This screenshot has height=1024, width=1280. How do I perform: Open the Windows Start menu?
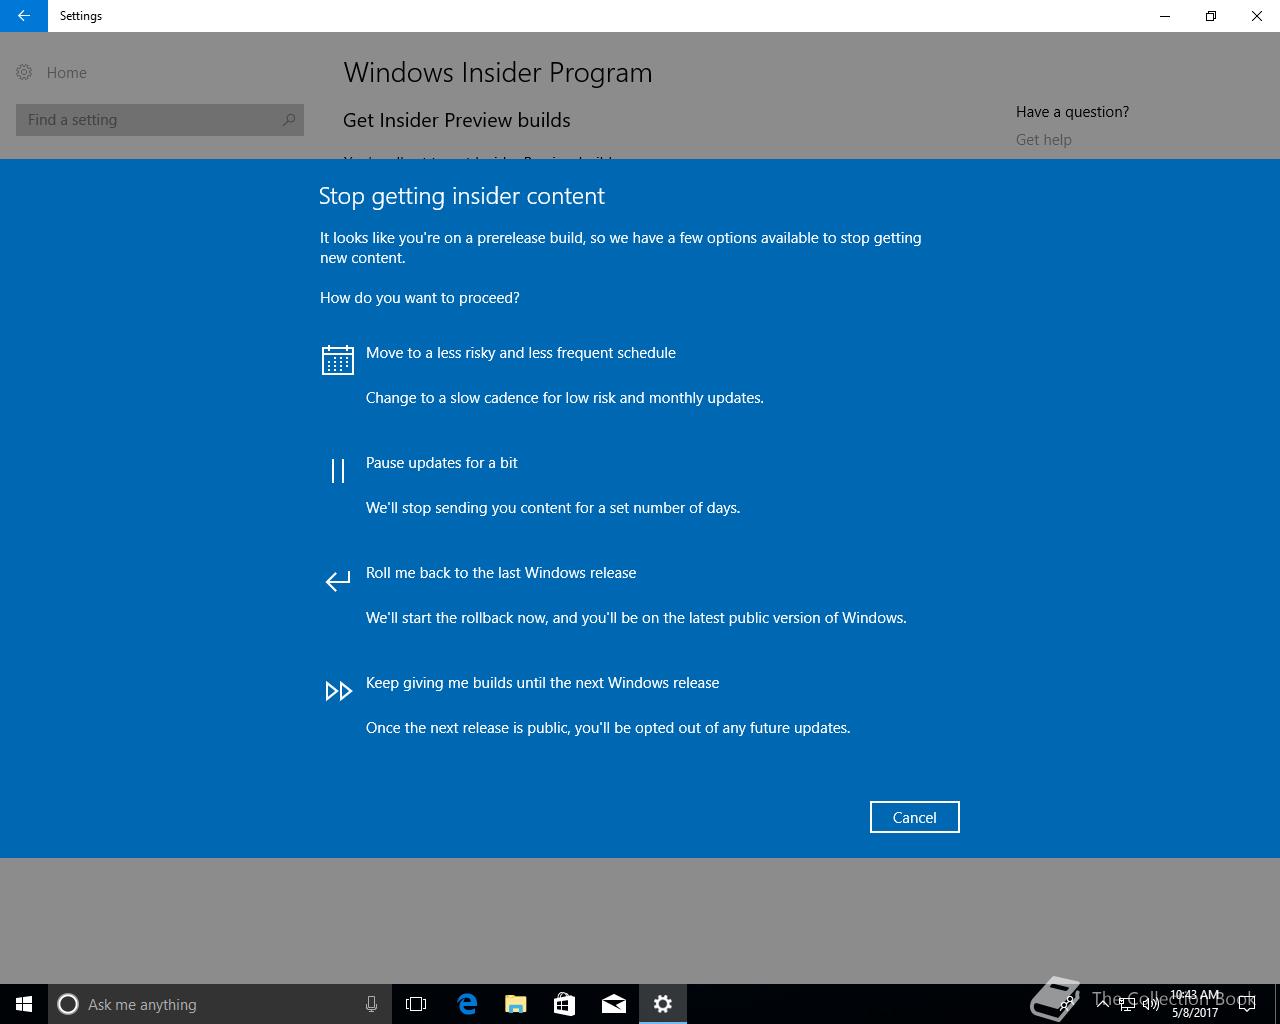(x=24, y=1004)
